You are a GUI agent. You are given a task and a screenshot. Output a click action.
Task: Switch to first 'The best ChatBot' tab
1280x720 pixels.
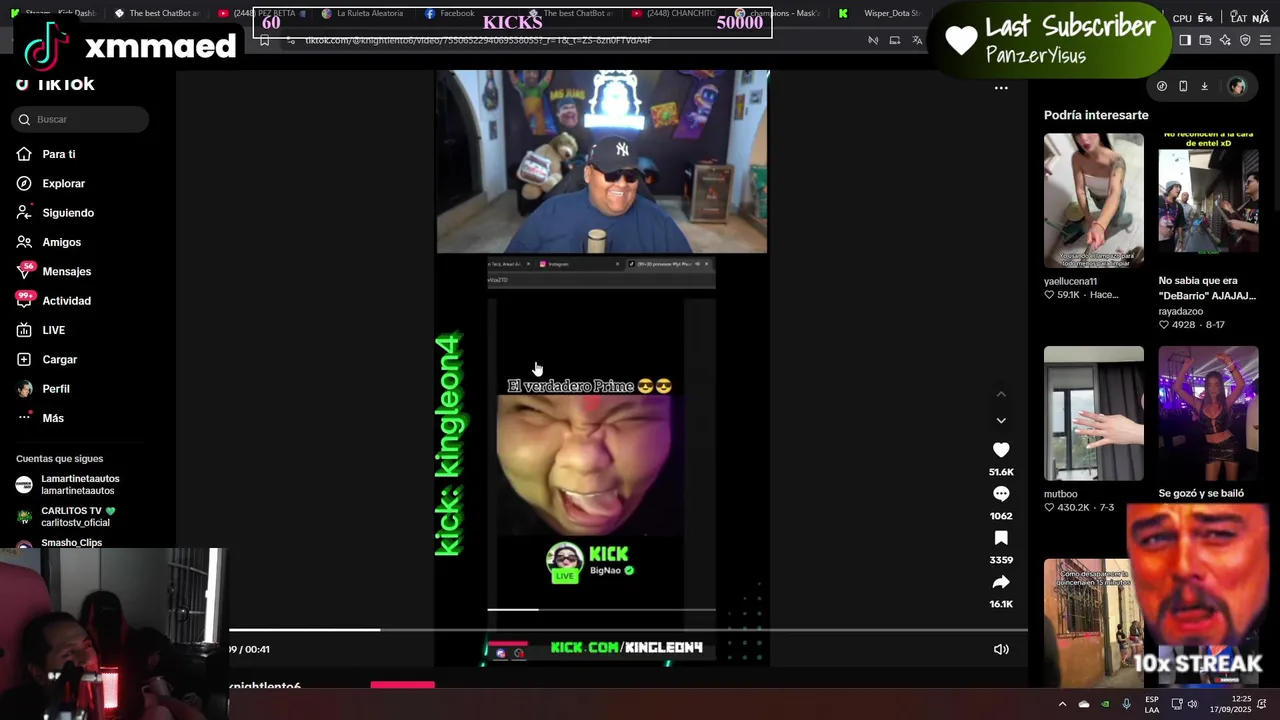coord(157,13)
